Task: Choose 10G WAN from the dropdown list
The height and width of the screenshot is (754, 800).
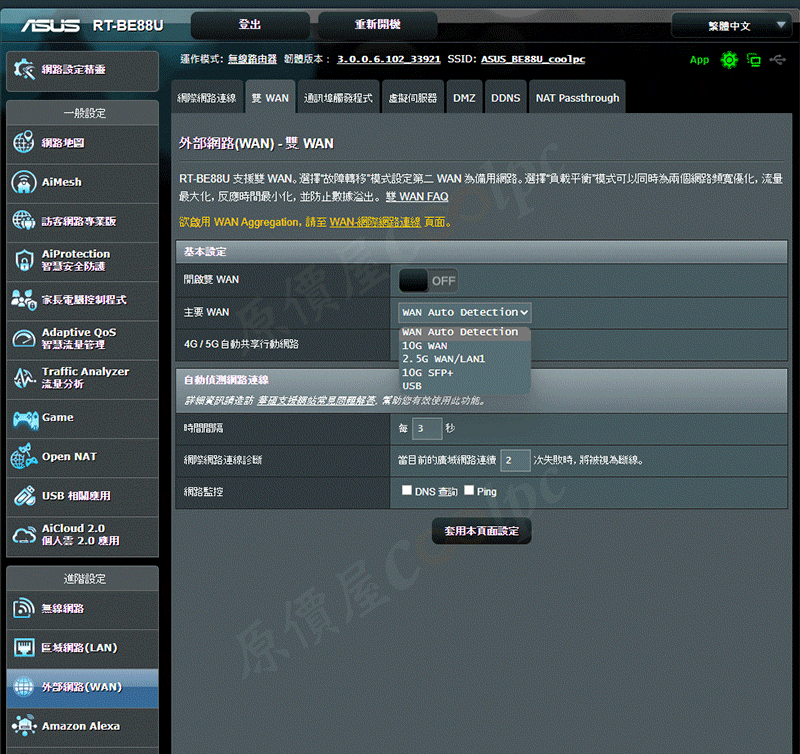Action: pos(464,345)
